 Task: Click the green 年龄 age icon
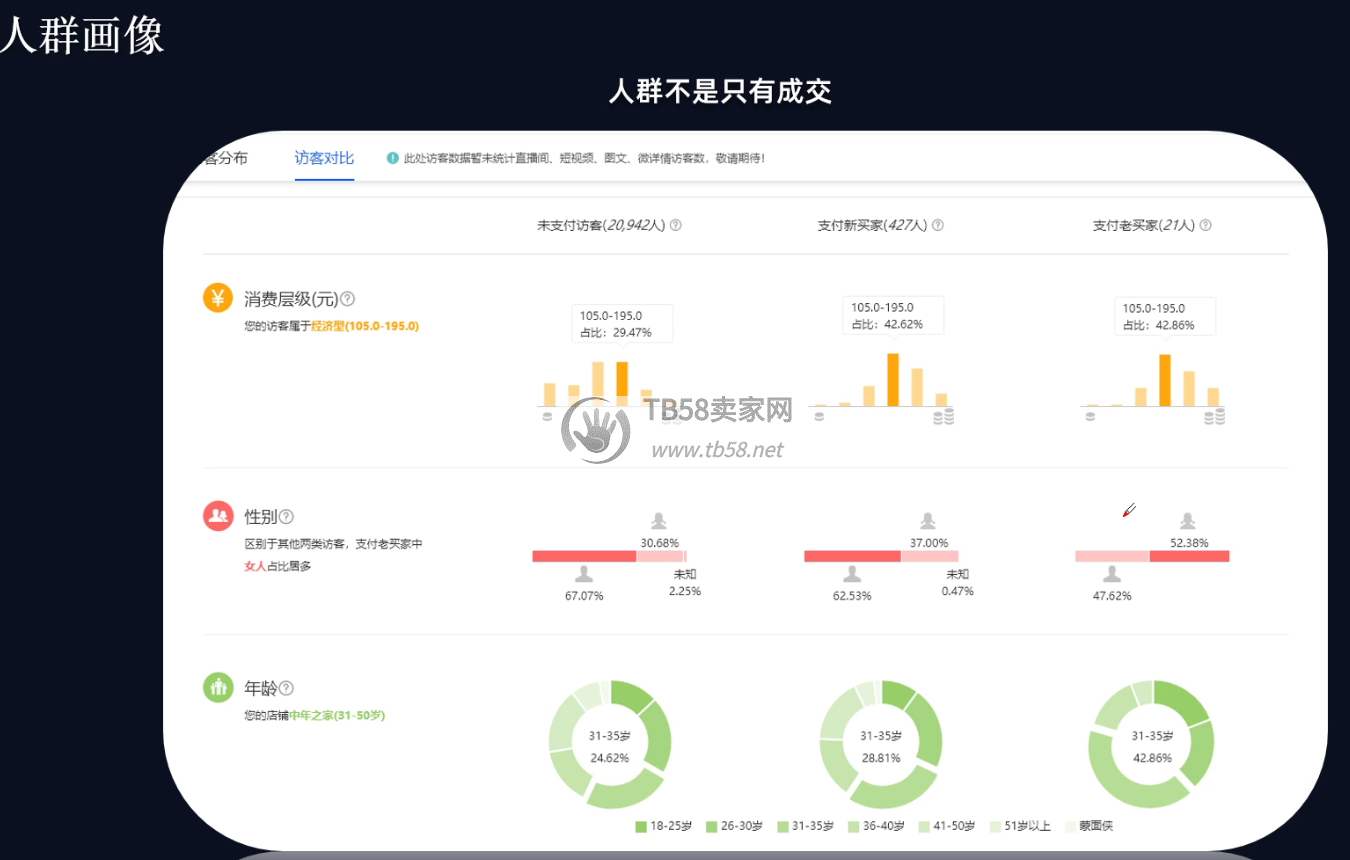click(218, 687)
